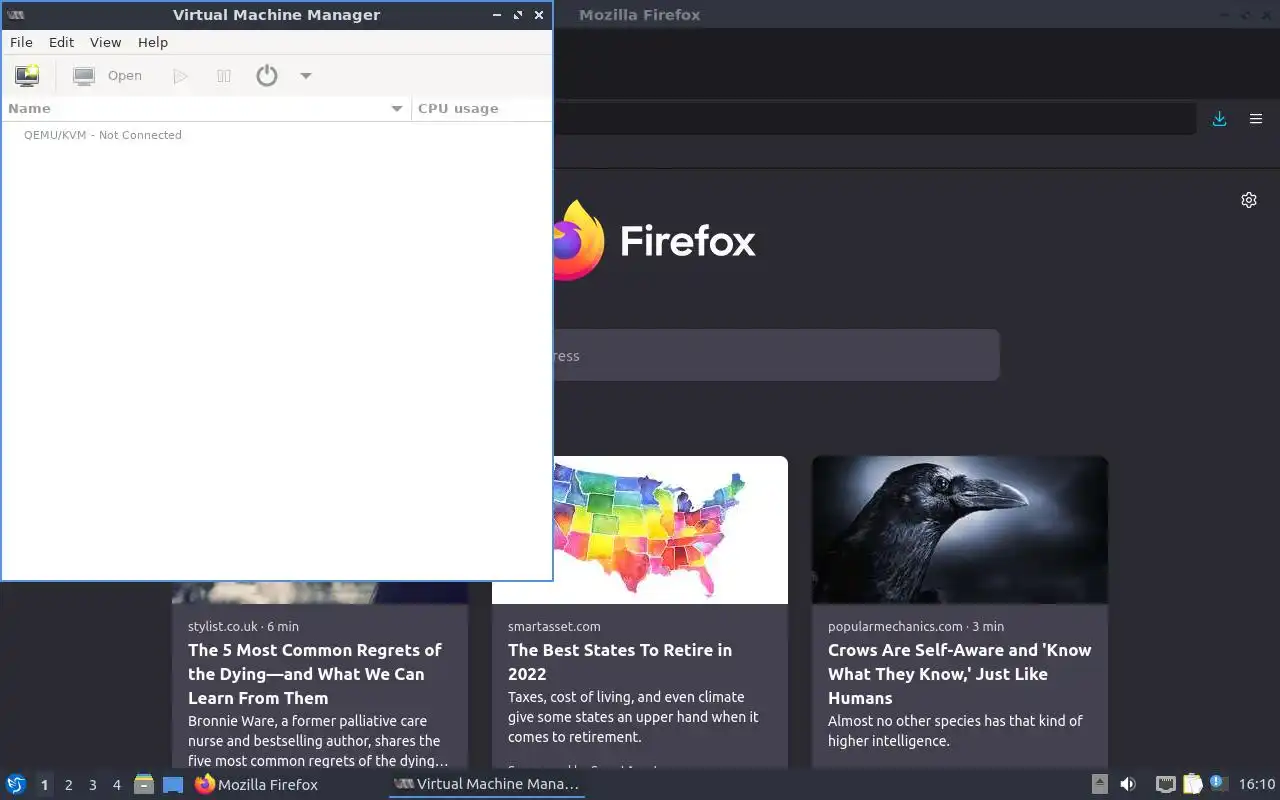Open the Best States To Retire article
The image size is (1280, 800).
tap(620, 662)
